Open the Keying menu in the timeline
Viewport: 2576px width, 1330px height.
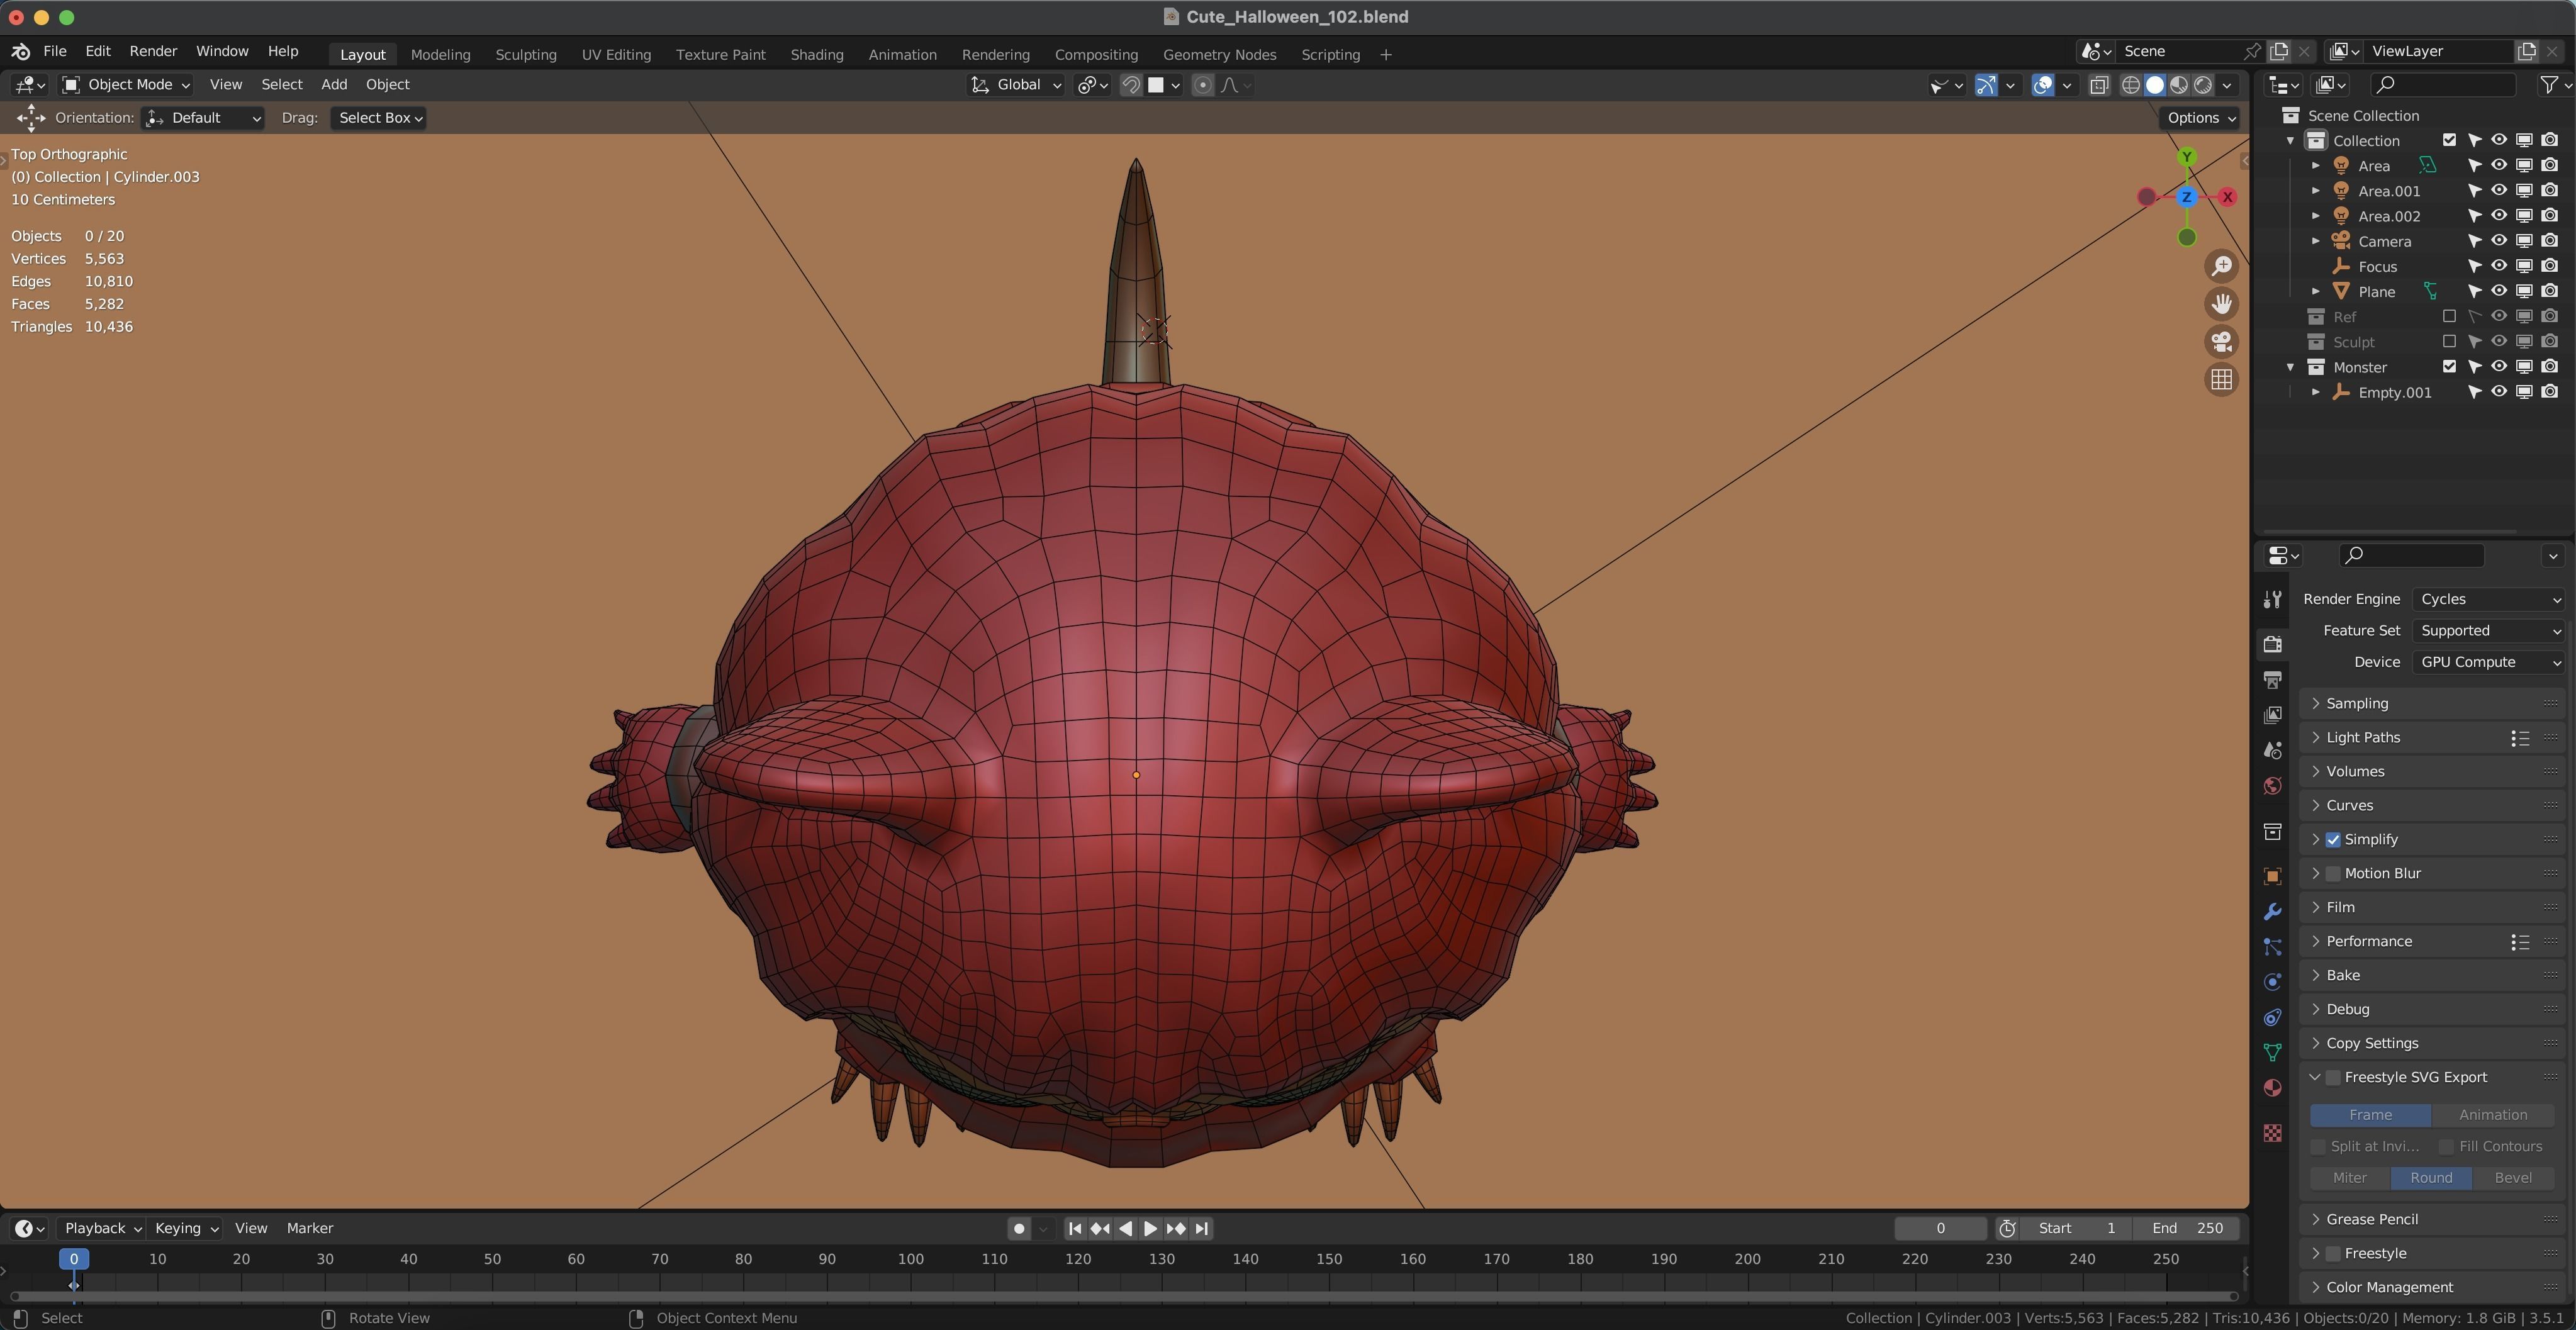coord(186,1228)
